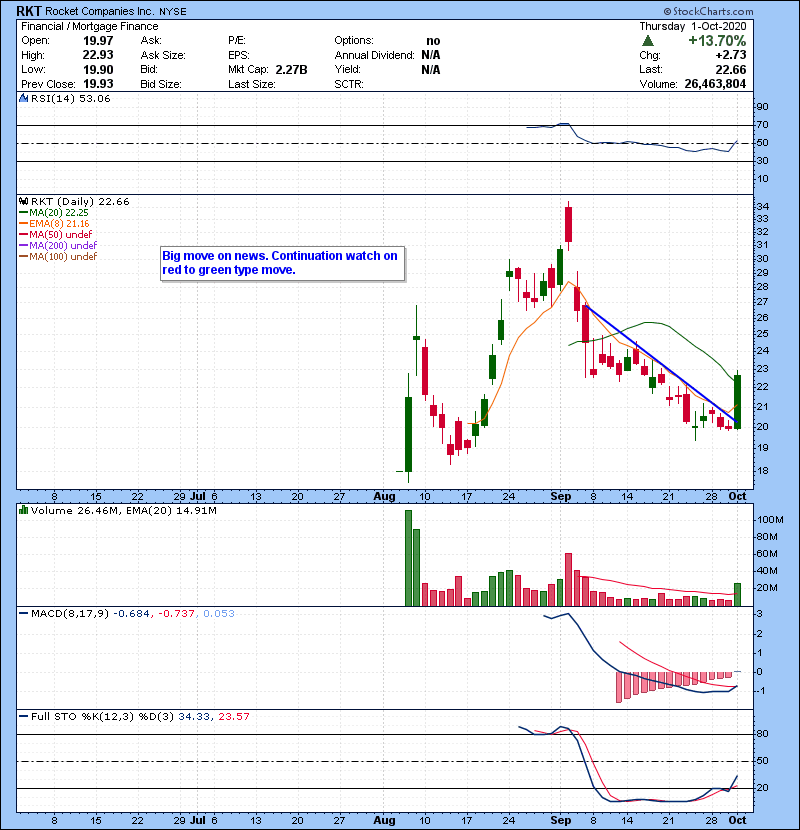This screenshot has width=800, height=830.
Task: Click the Last price value 22.66 in header
Action: (x=731, y=69)
